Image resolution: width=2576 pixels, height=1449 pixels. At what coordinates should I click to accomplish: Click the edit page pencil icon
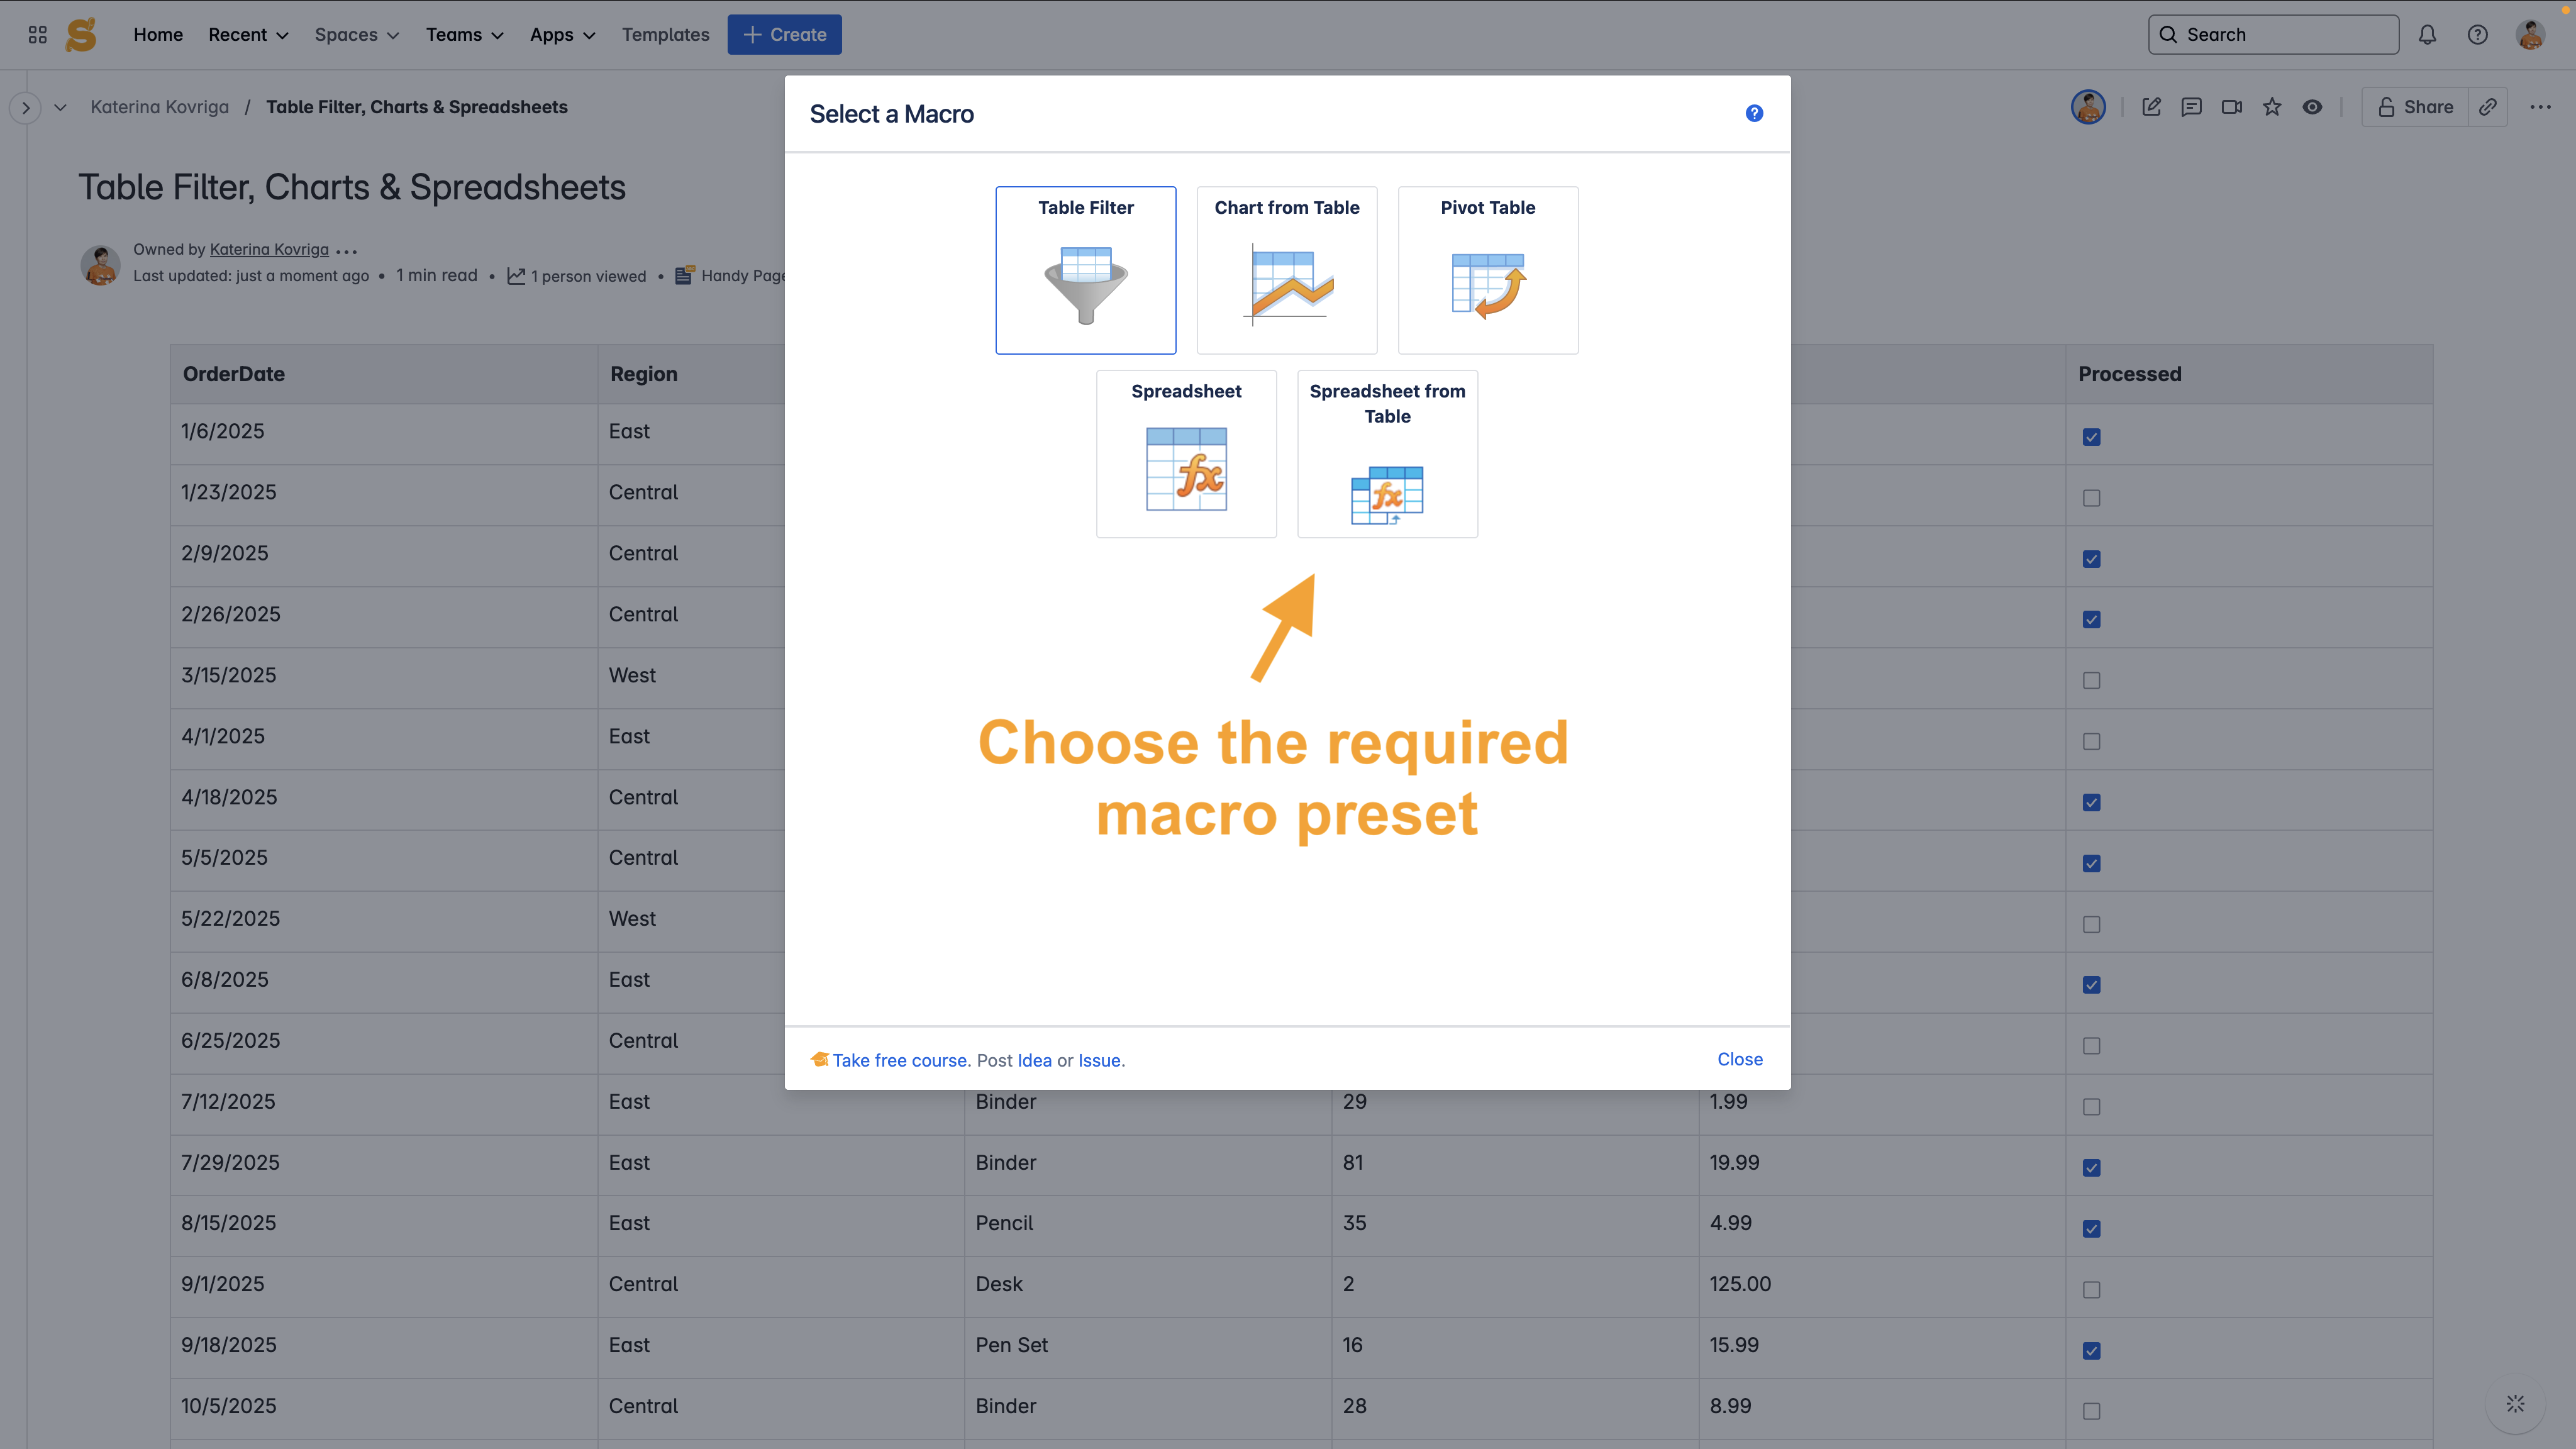pos(2151,107)
